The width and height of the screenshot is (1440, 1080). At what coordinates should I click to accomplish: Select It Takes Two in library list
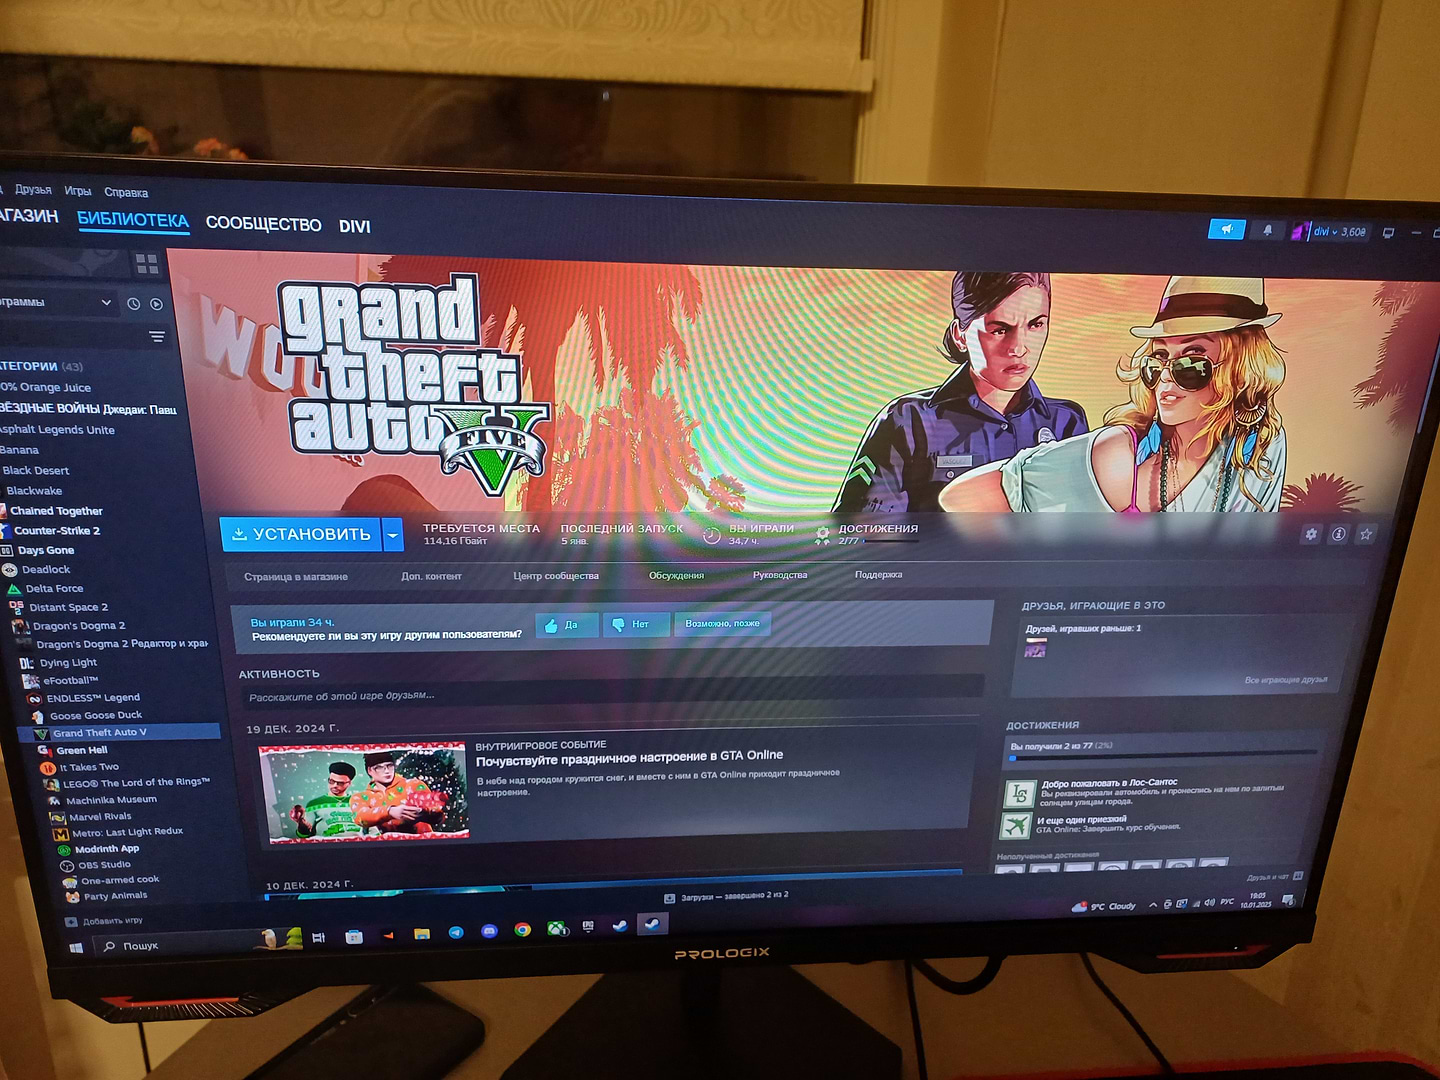(x=89, y=768)
